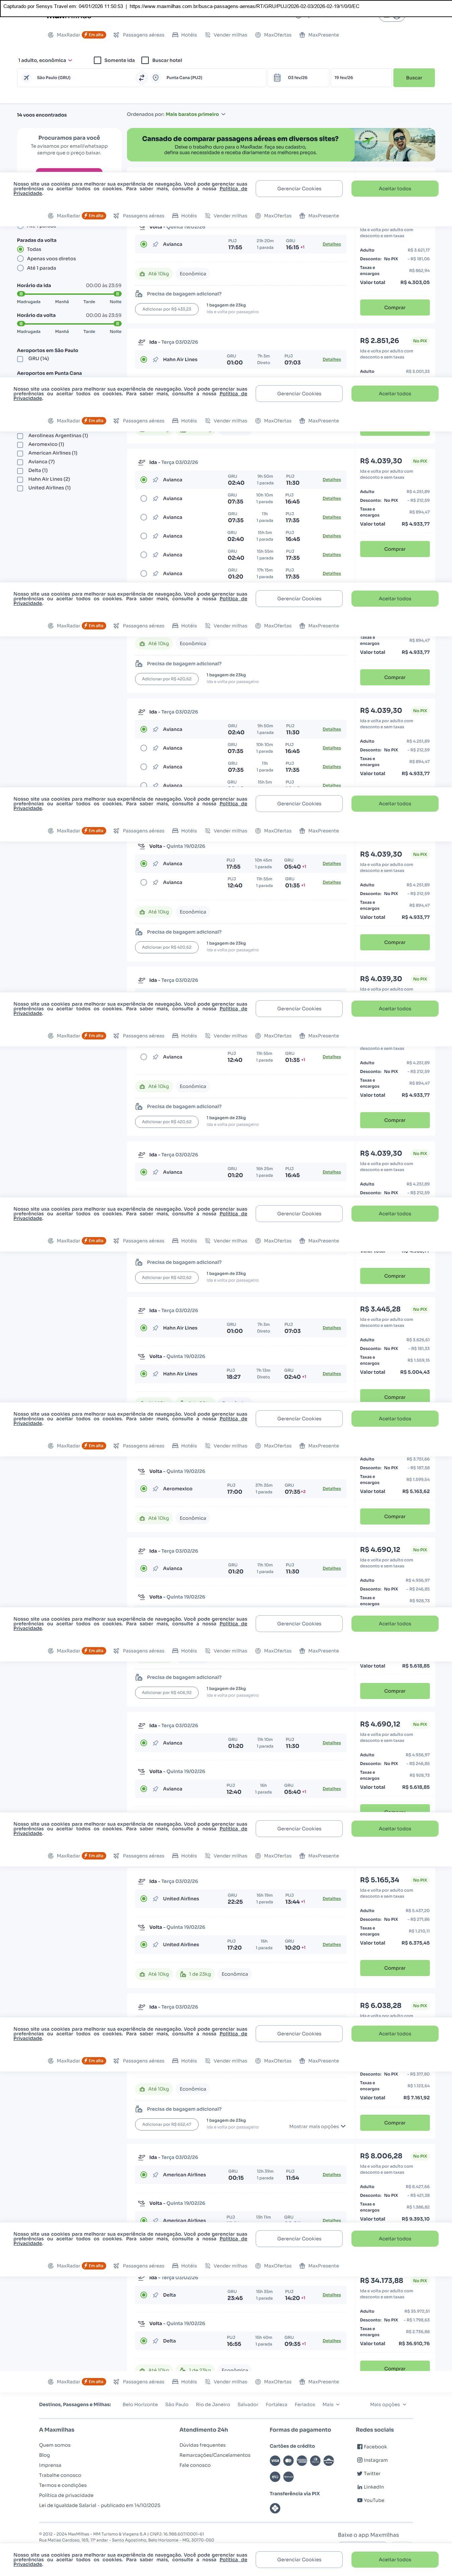
Task: Click the airplane icon in the origin field
Action: tap(27, 77)
